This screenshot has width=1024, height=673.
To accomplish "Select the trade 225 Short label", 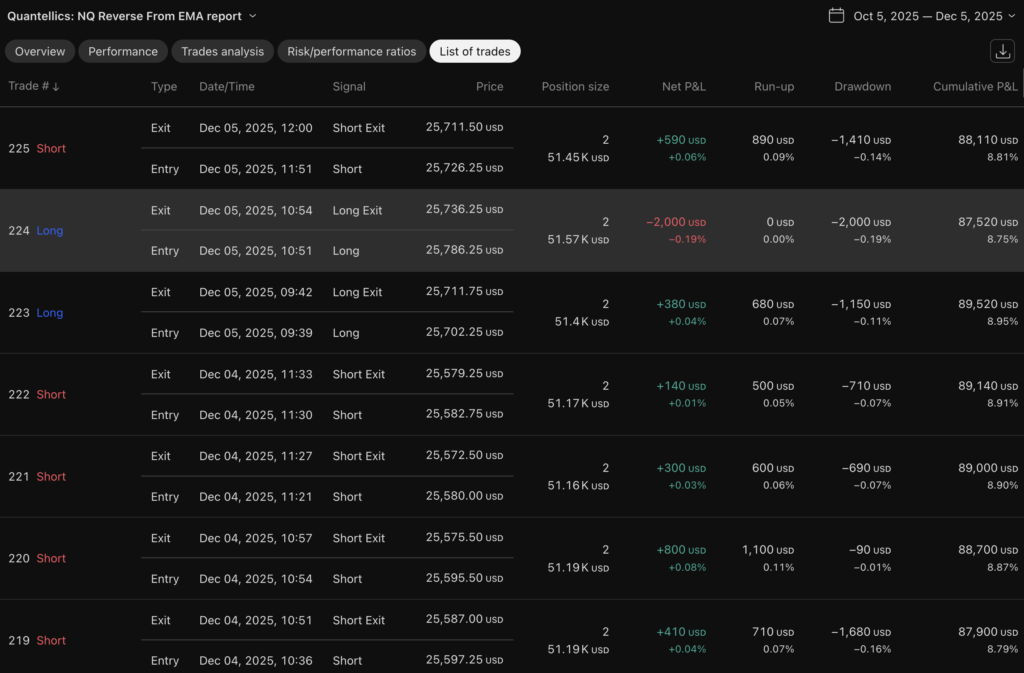I will [37, 149].
